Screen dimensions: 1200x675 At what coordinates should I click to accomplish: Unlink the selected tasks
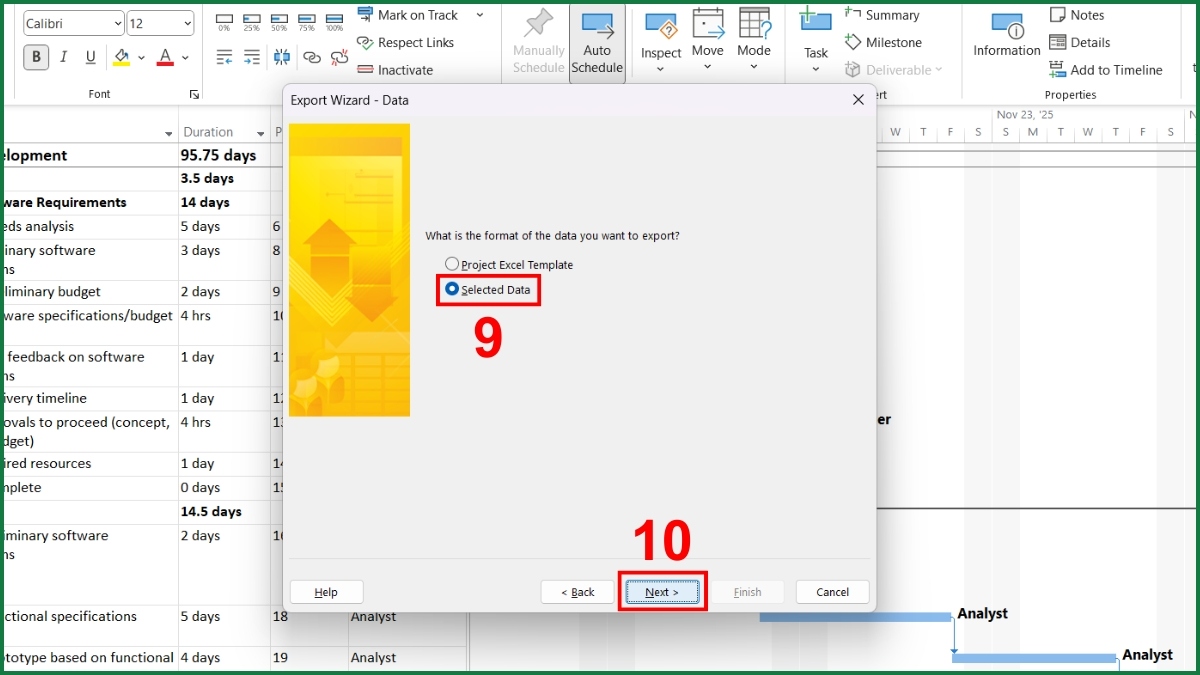(340, 57)
